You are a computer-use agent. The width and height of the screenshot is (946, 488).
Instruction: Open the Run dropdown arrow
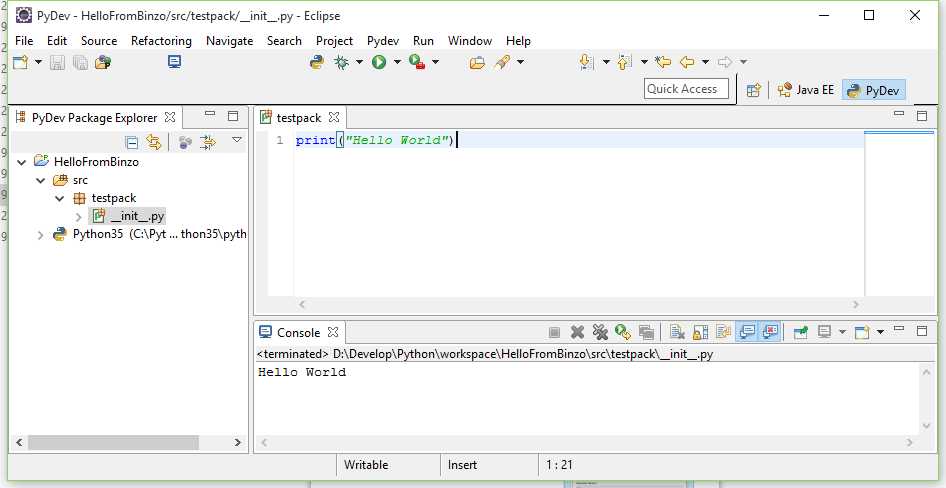click(x=397, y=62)
